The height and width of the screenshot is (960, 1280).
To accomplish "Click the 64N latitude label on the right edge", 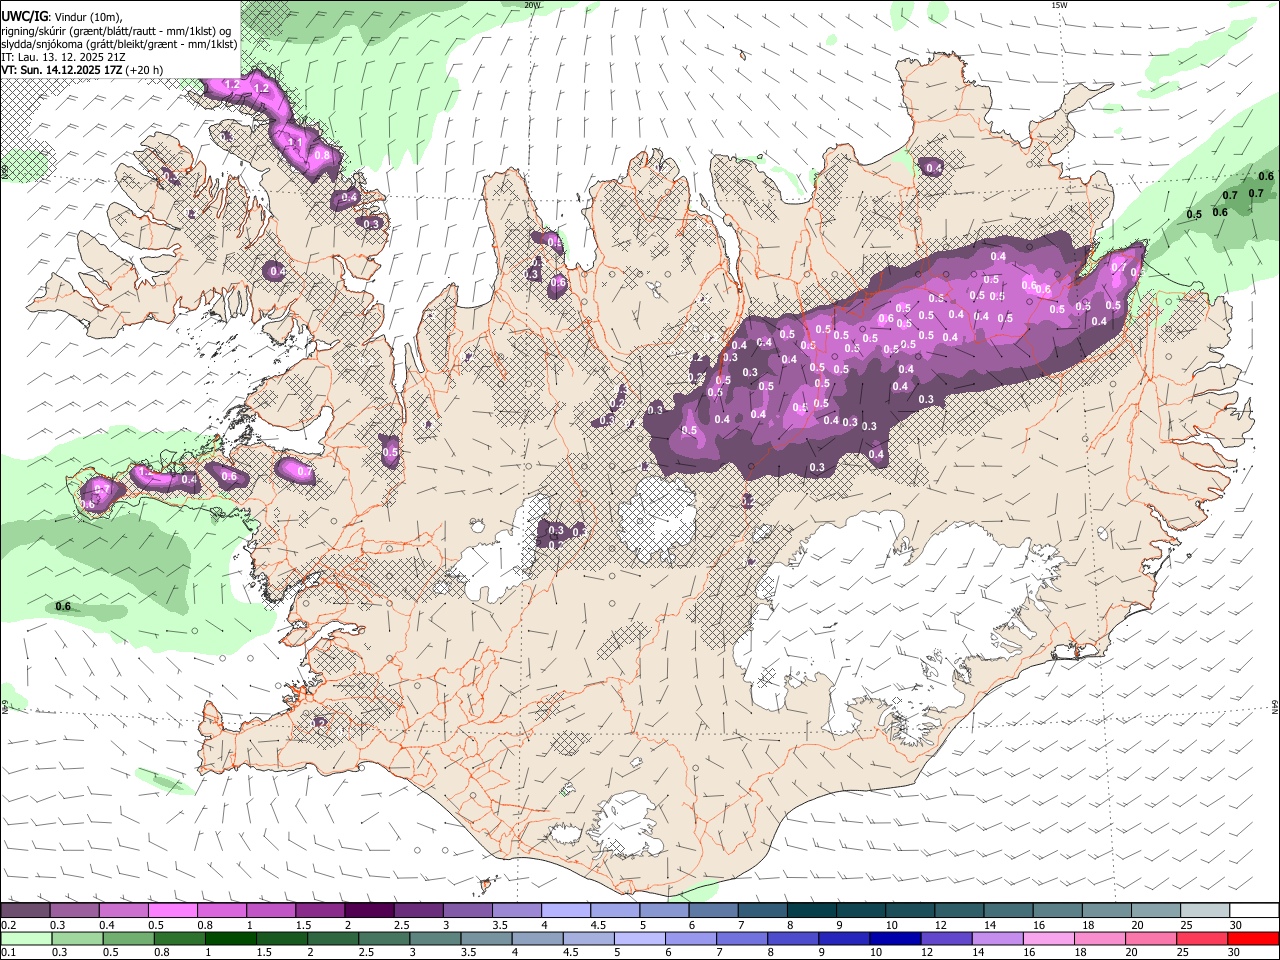I will (x=1275, y=707).
